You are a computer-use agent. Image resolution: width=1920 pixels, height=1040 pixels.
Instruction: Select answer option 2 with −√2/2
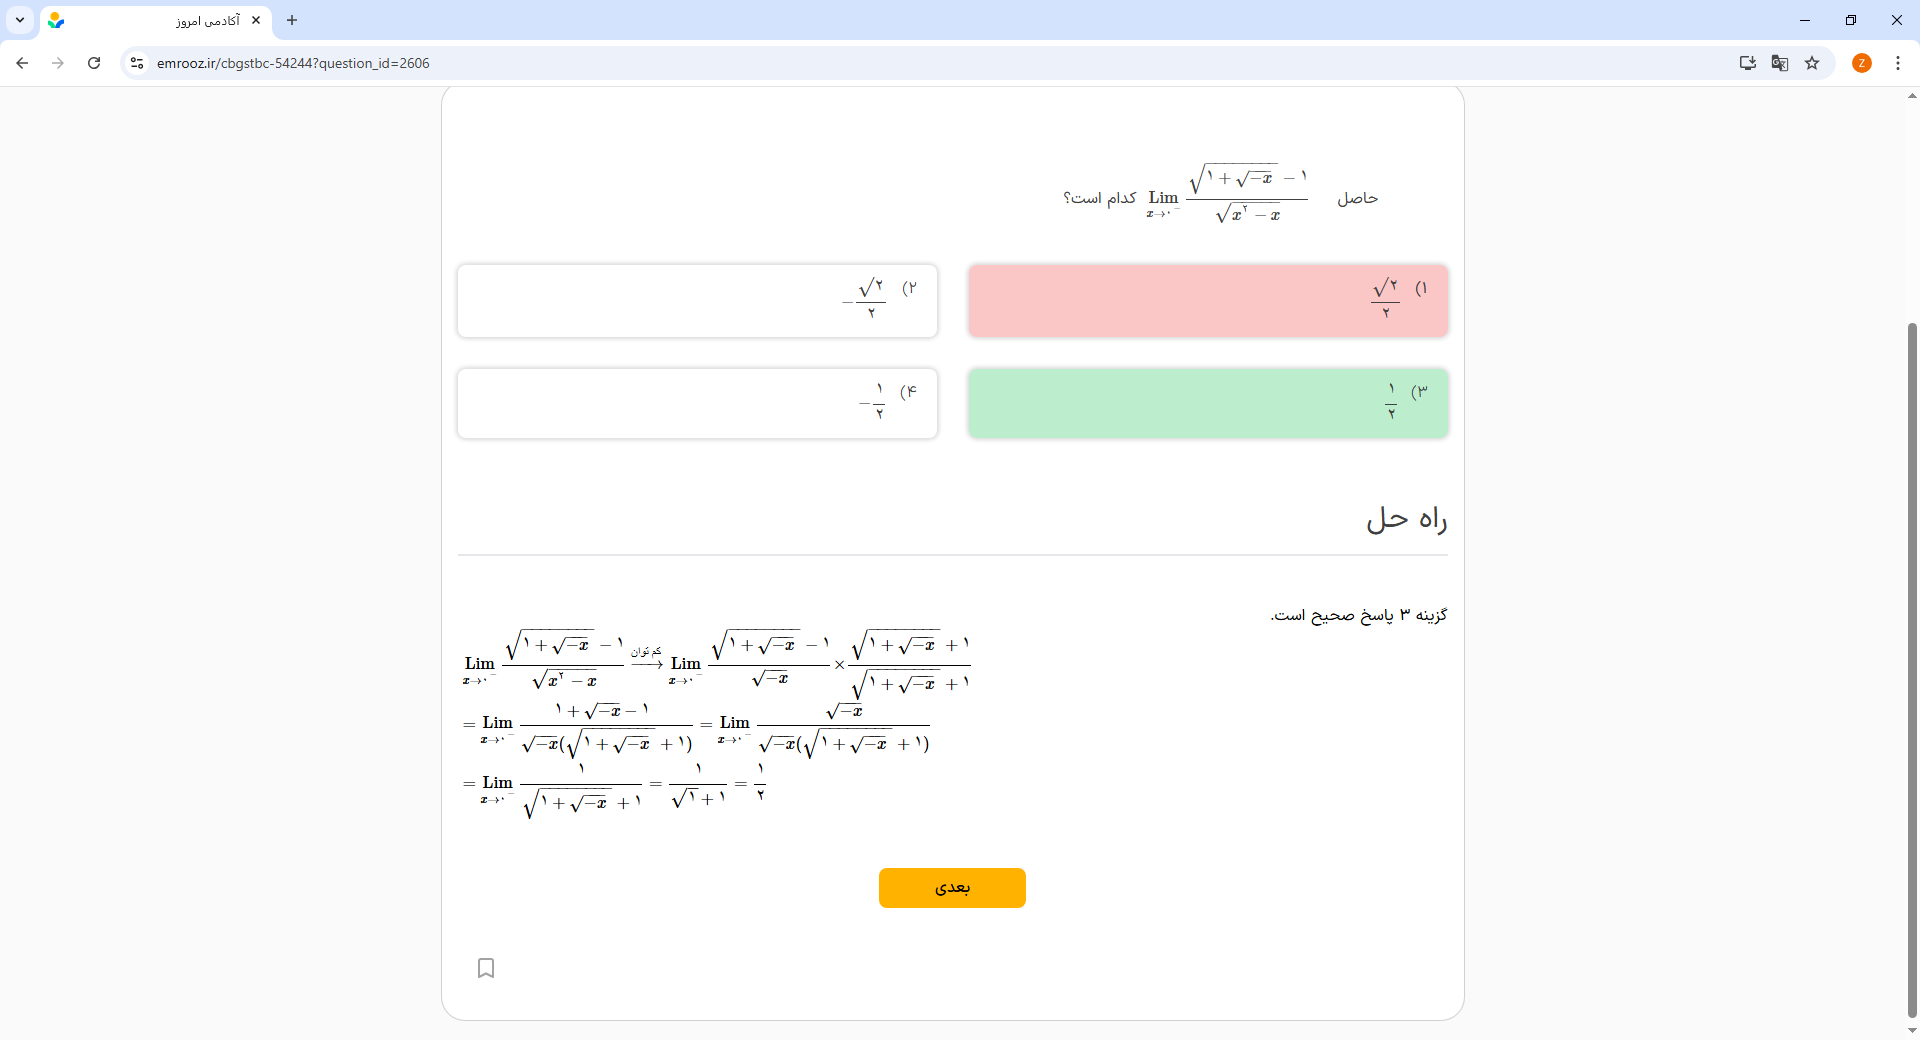point(697,301)
